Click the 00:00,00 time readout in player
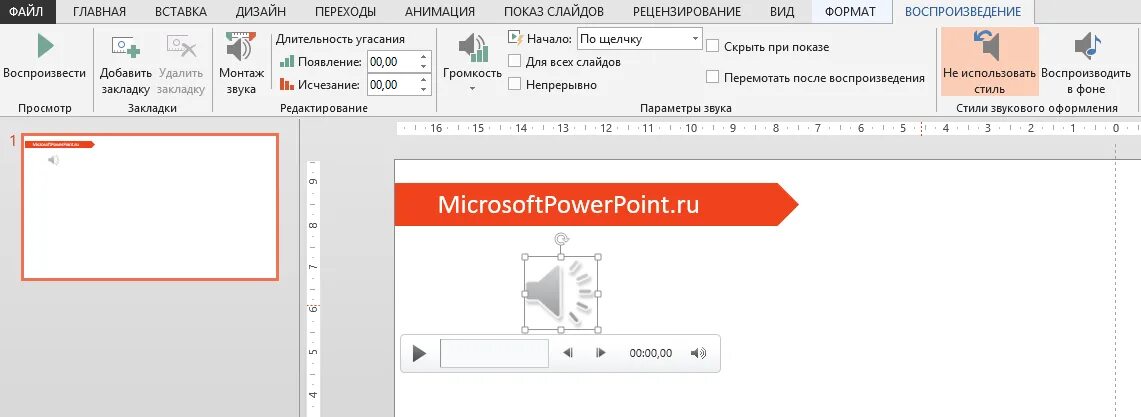The width and height of the screenshot is (1141, 417). tap(651, 353)
